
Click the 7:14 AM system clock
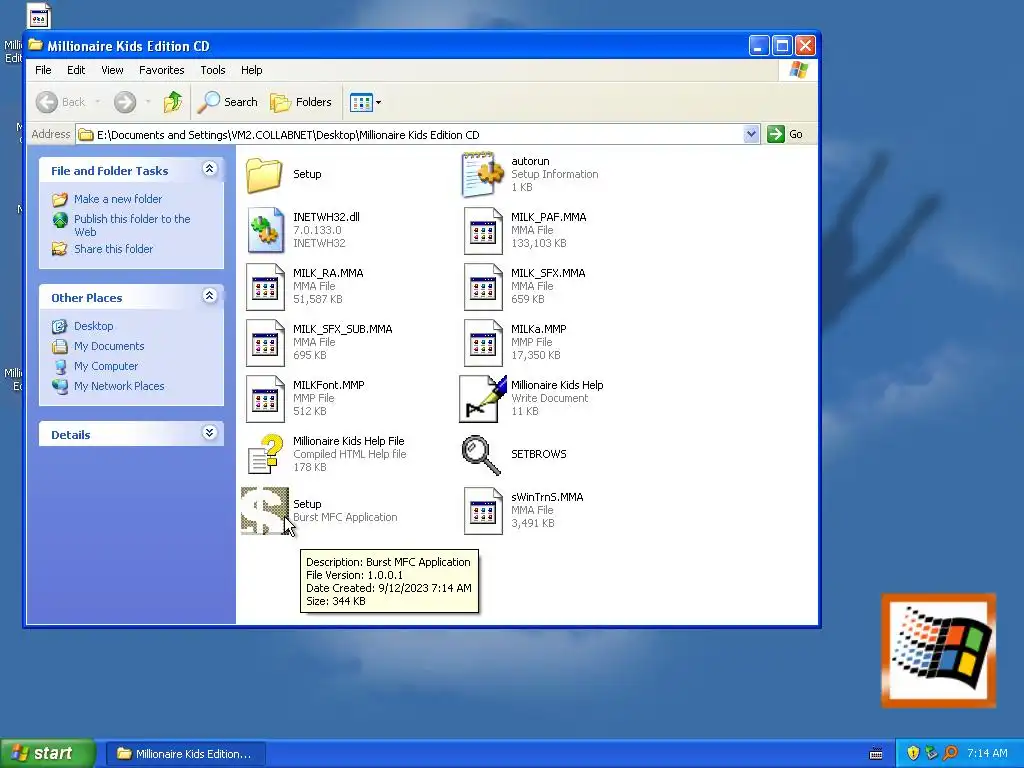click(987, 753)
